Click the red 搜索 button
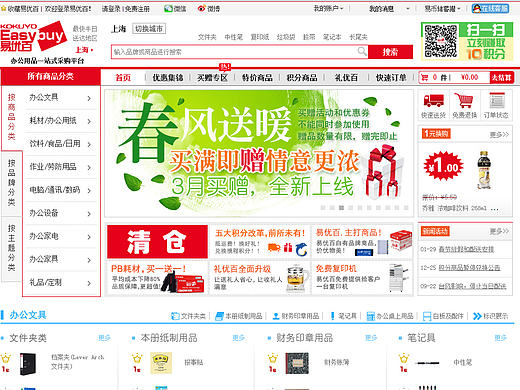 pos(390,52)
